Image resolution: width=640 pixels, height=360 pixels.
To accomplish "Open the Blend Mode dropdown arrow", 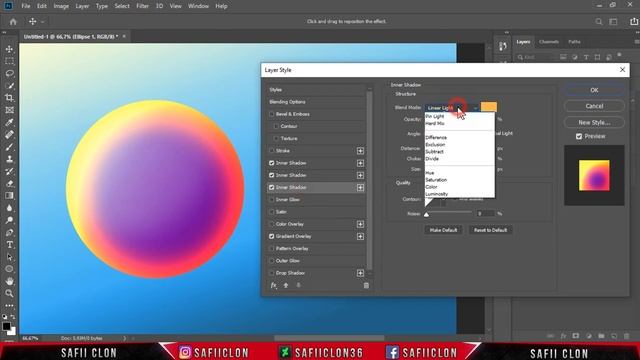I will (x=475, y=108).
